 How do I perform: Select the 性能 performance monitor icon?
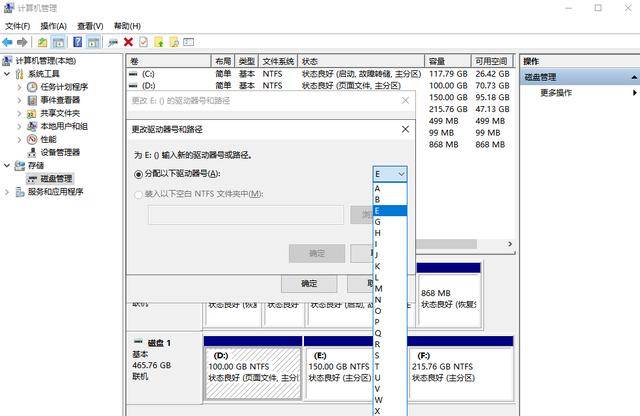(32, 139)
